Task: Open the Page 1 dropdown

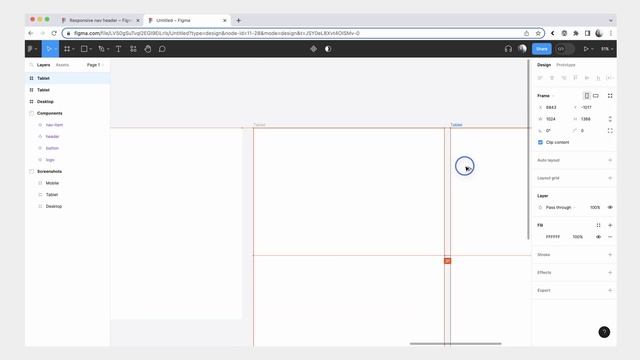Action: (x=95, y=65)
